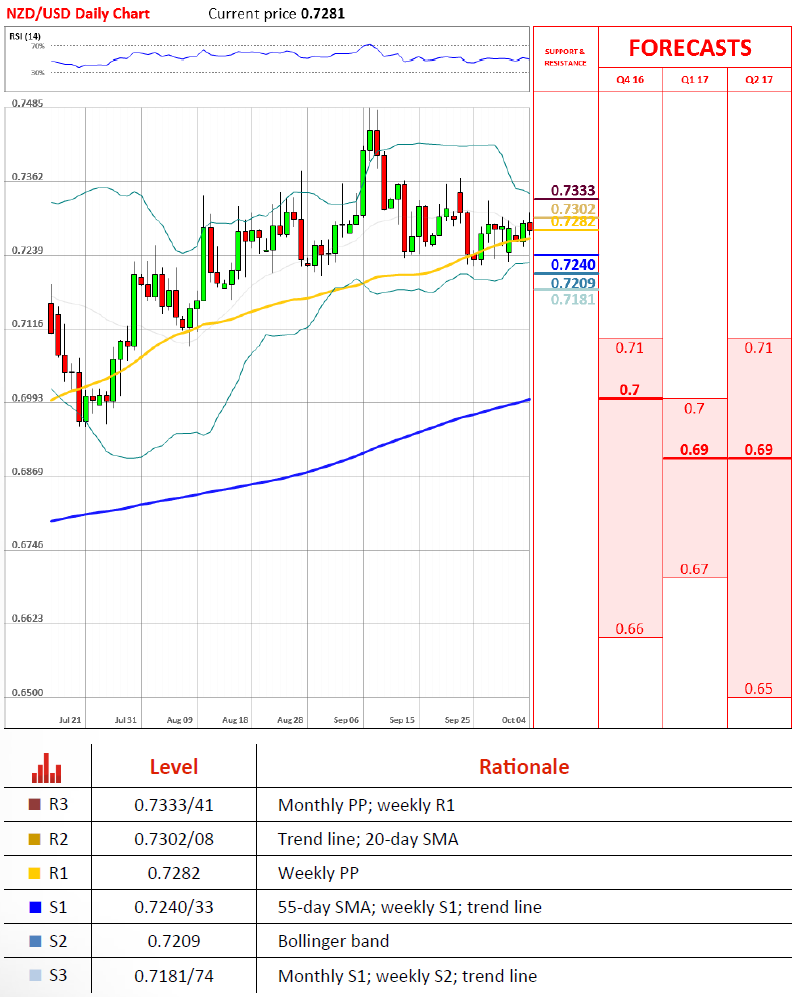
Task: Select the Q2 17 forecast column header
Action: (759, 80)
